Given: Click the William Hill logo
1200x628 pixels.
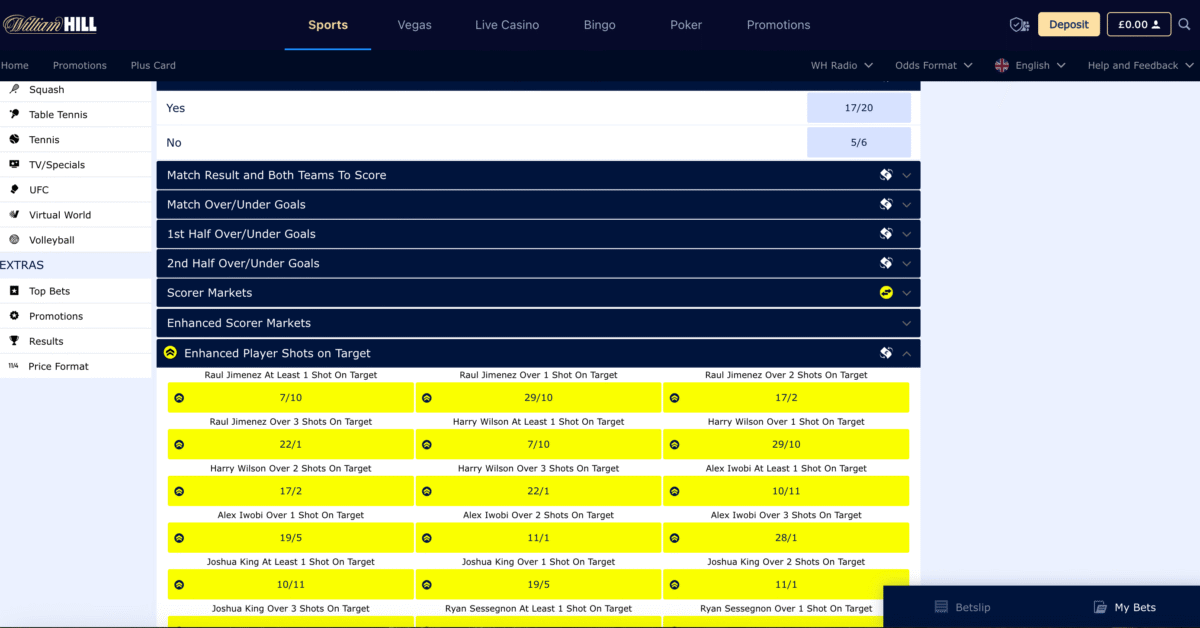Looking at the screenshot, I should [49, 24].
